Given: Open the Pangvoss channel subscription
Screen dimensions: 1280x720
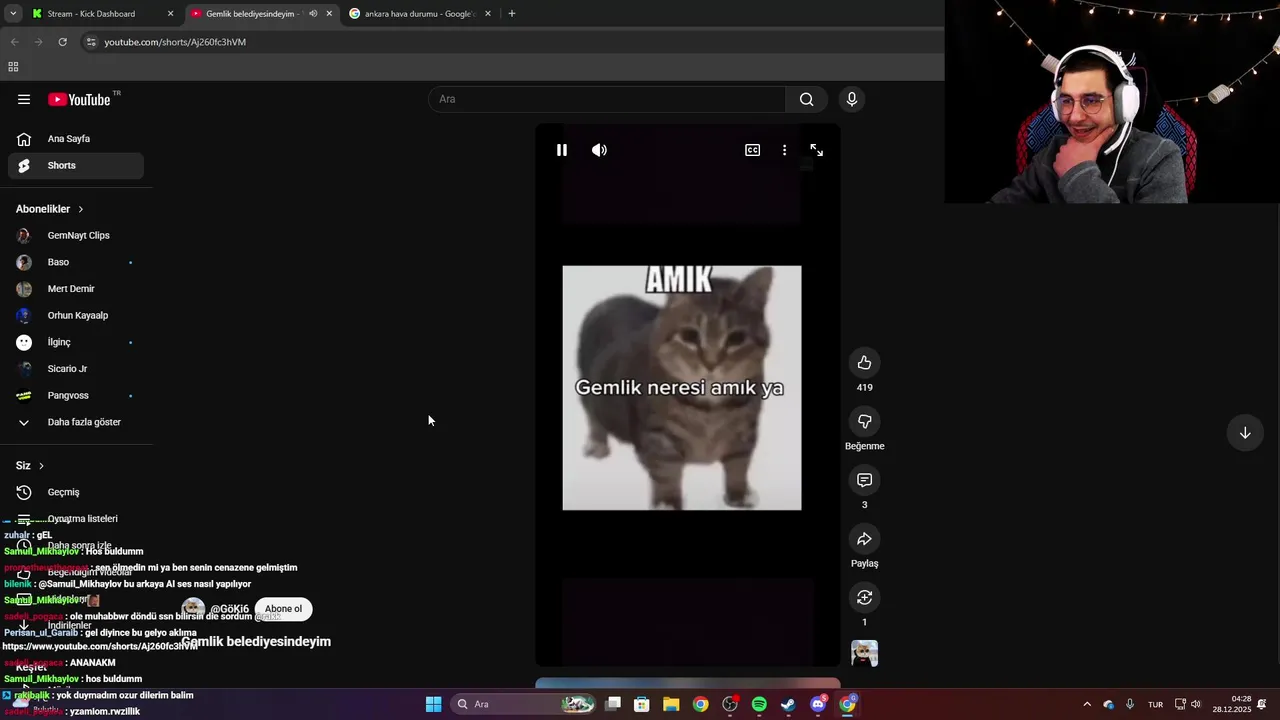Looking at the screenshot, I should click(76, 396).
